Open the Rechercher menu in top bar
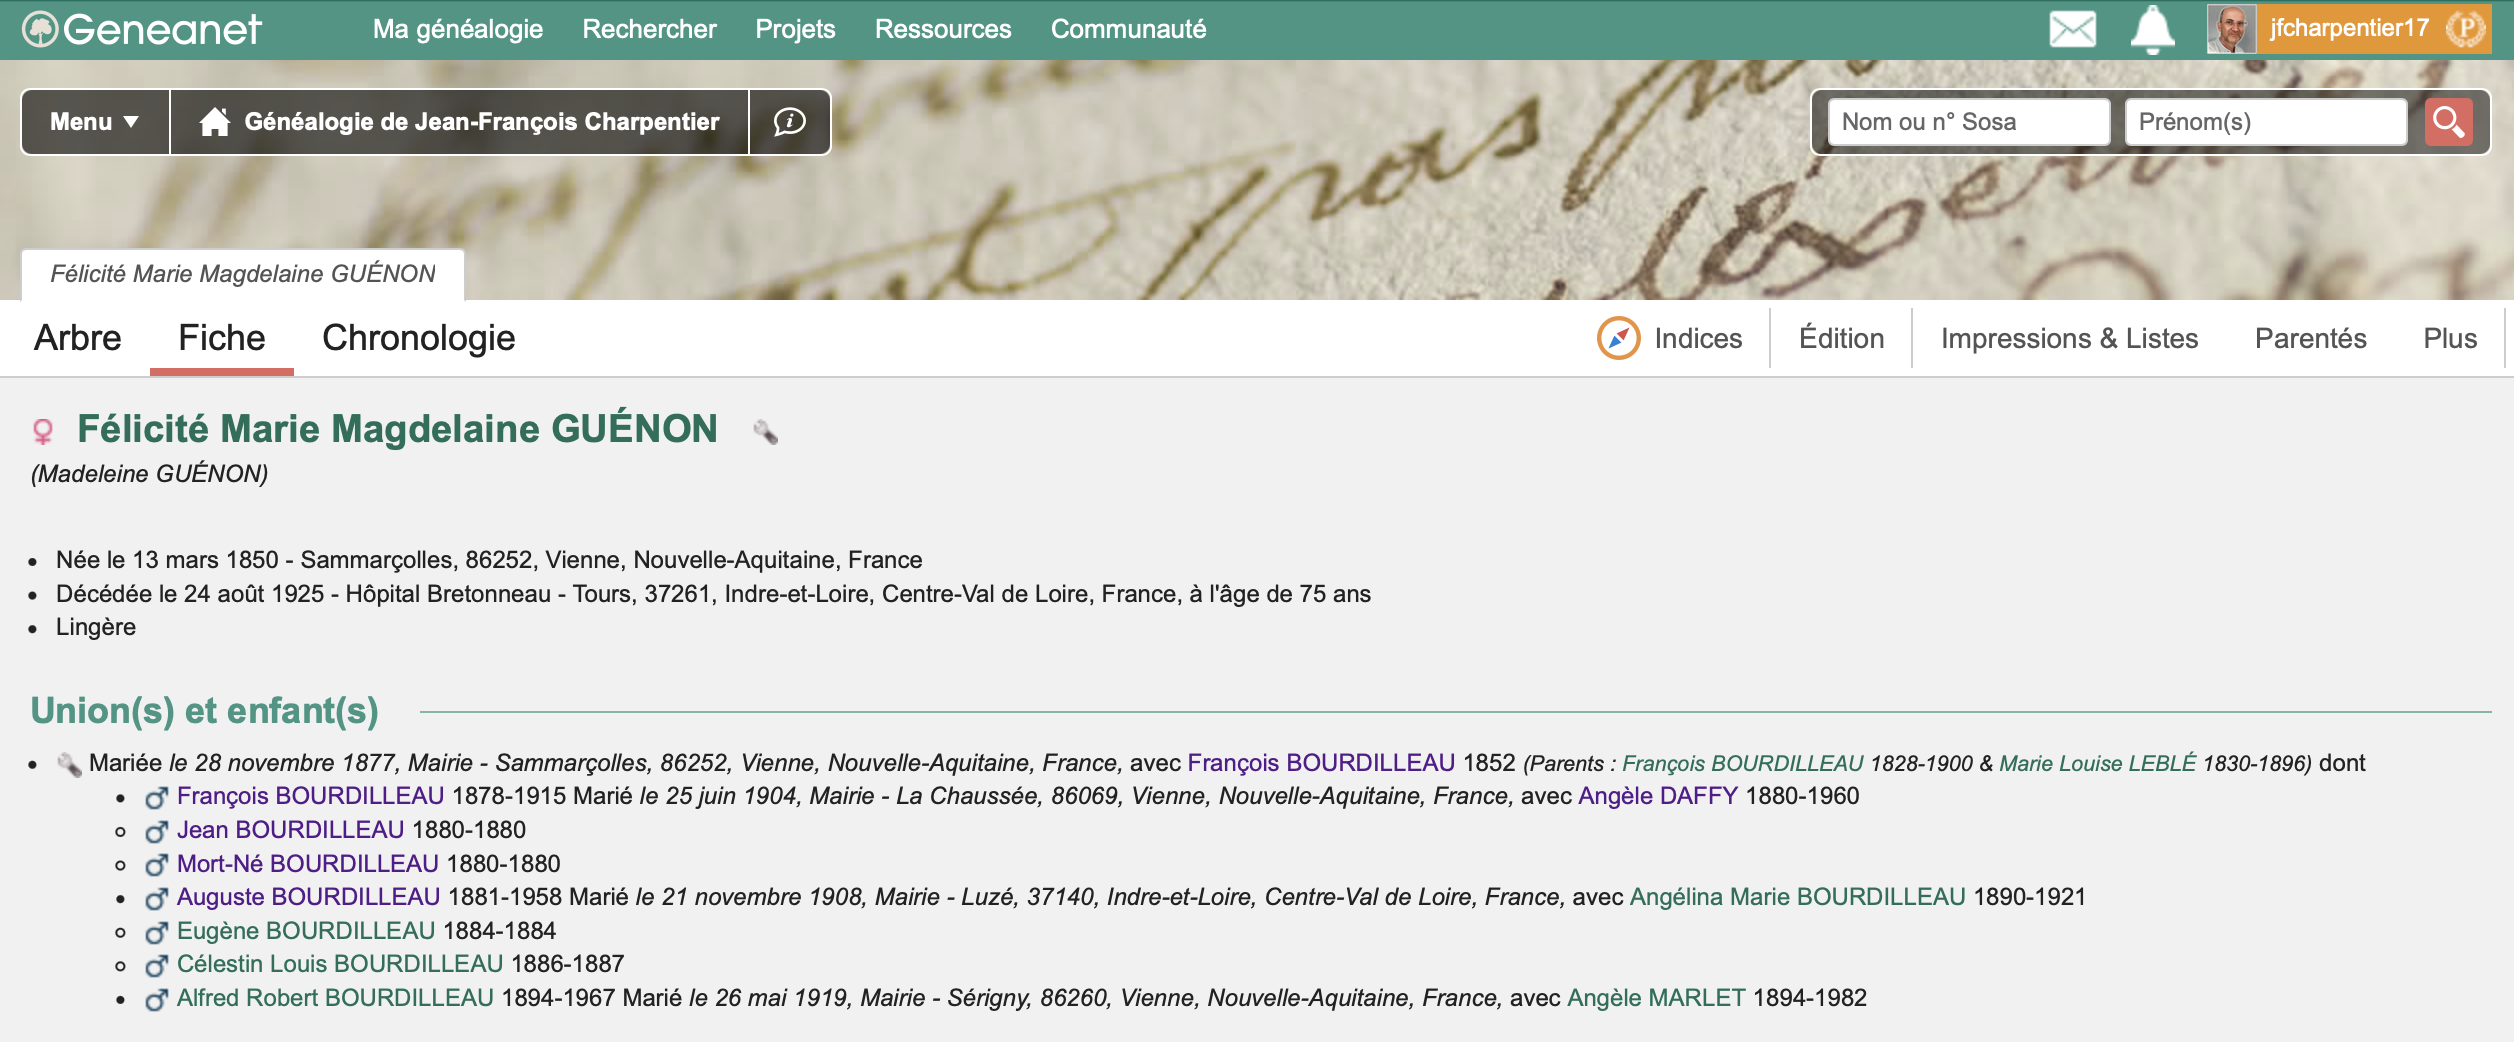2514x1042 pixels. point(649,29)
